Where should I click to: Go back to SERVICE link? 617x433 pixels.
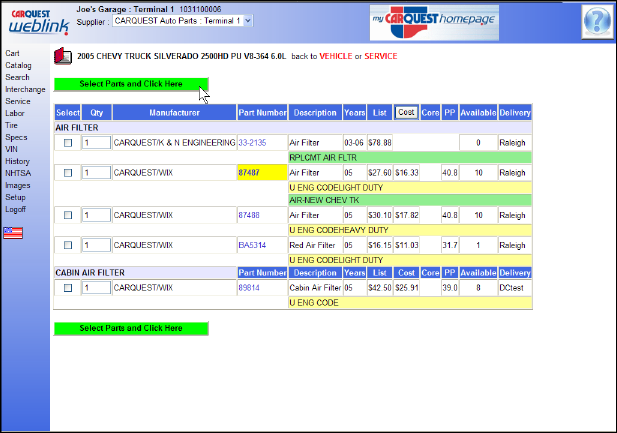pyautogui.click(x=381, y=56)
